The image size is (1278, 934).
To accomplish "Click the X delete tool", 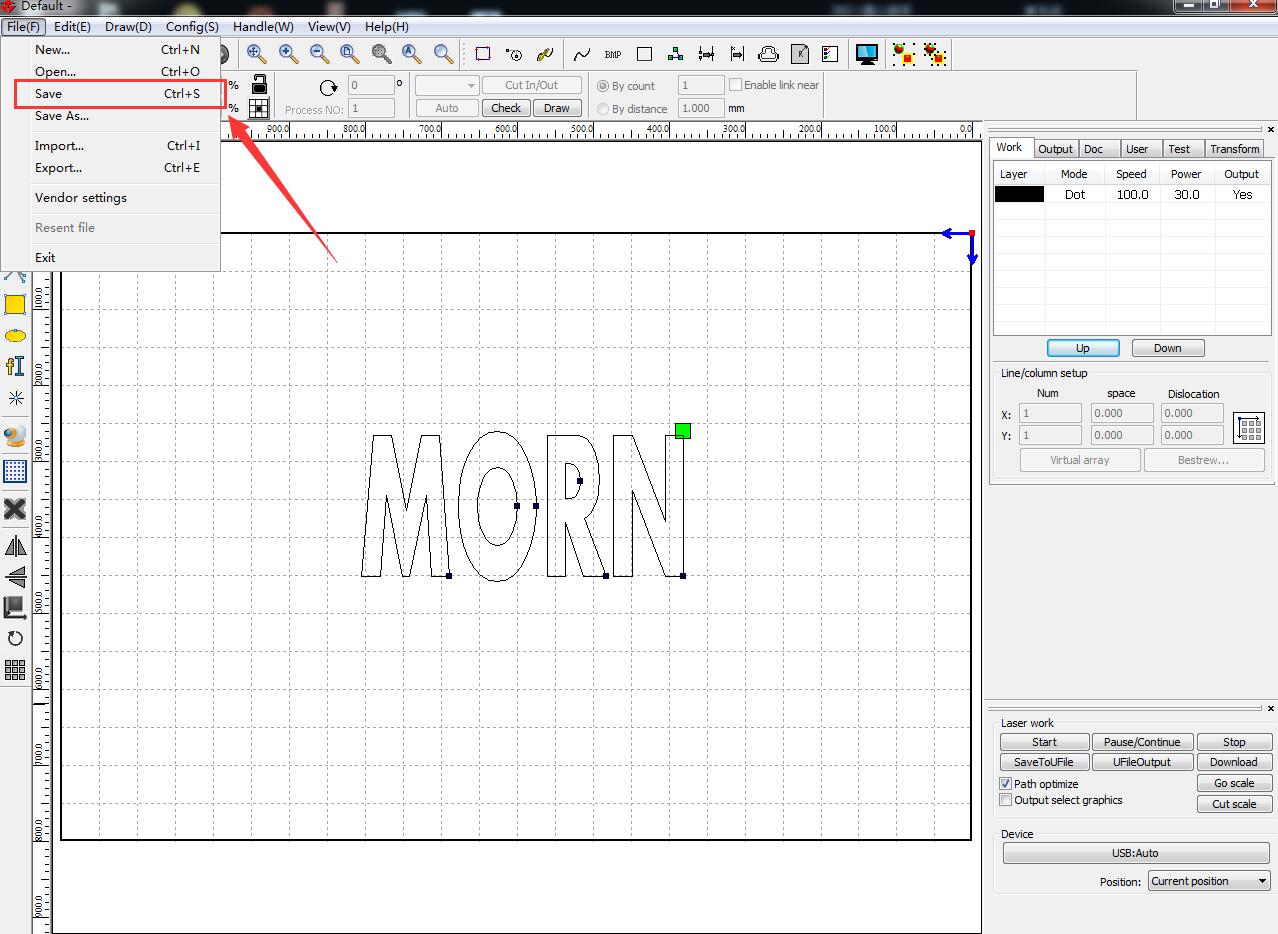I will 15,509.
